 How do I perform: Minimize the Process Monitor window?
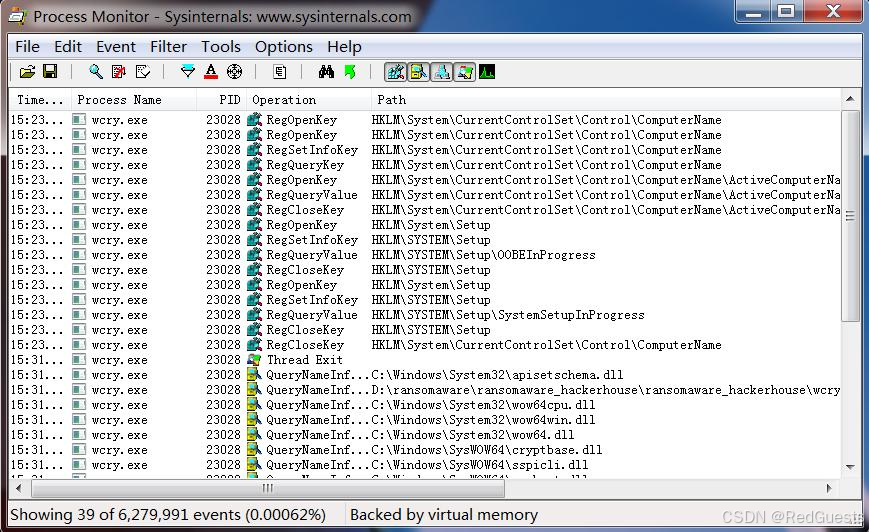pyautogui.click(x=754, y=12)
